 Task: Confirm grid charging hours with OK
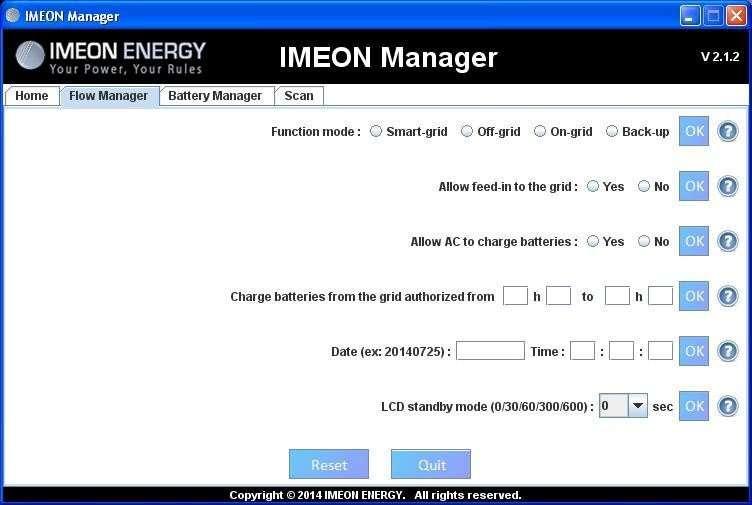tap(694, 296)
